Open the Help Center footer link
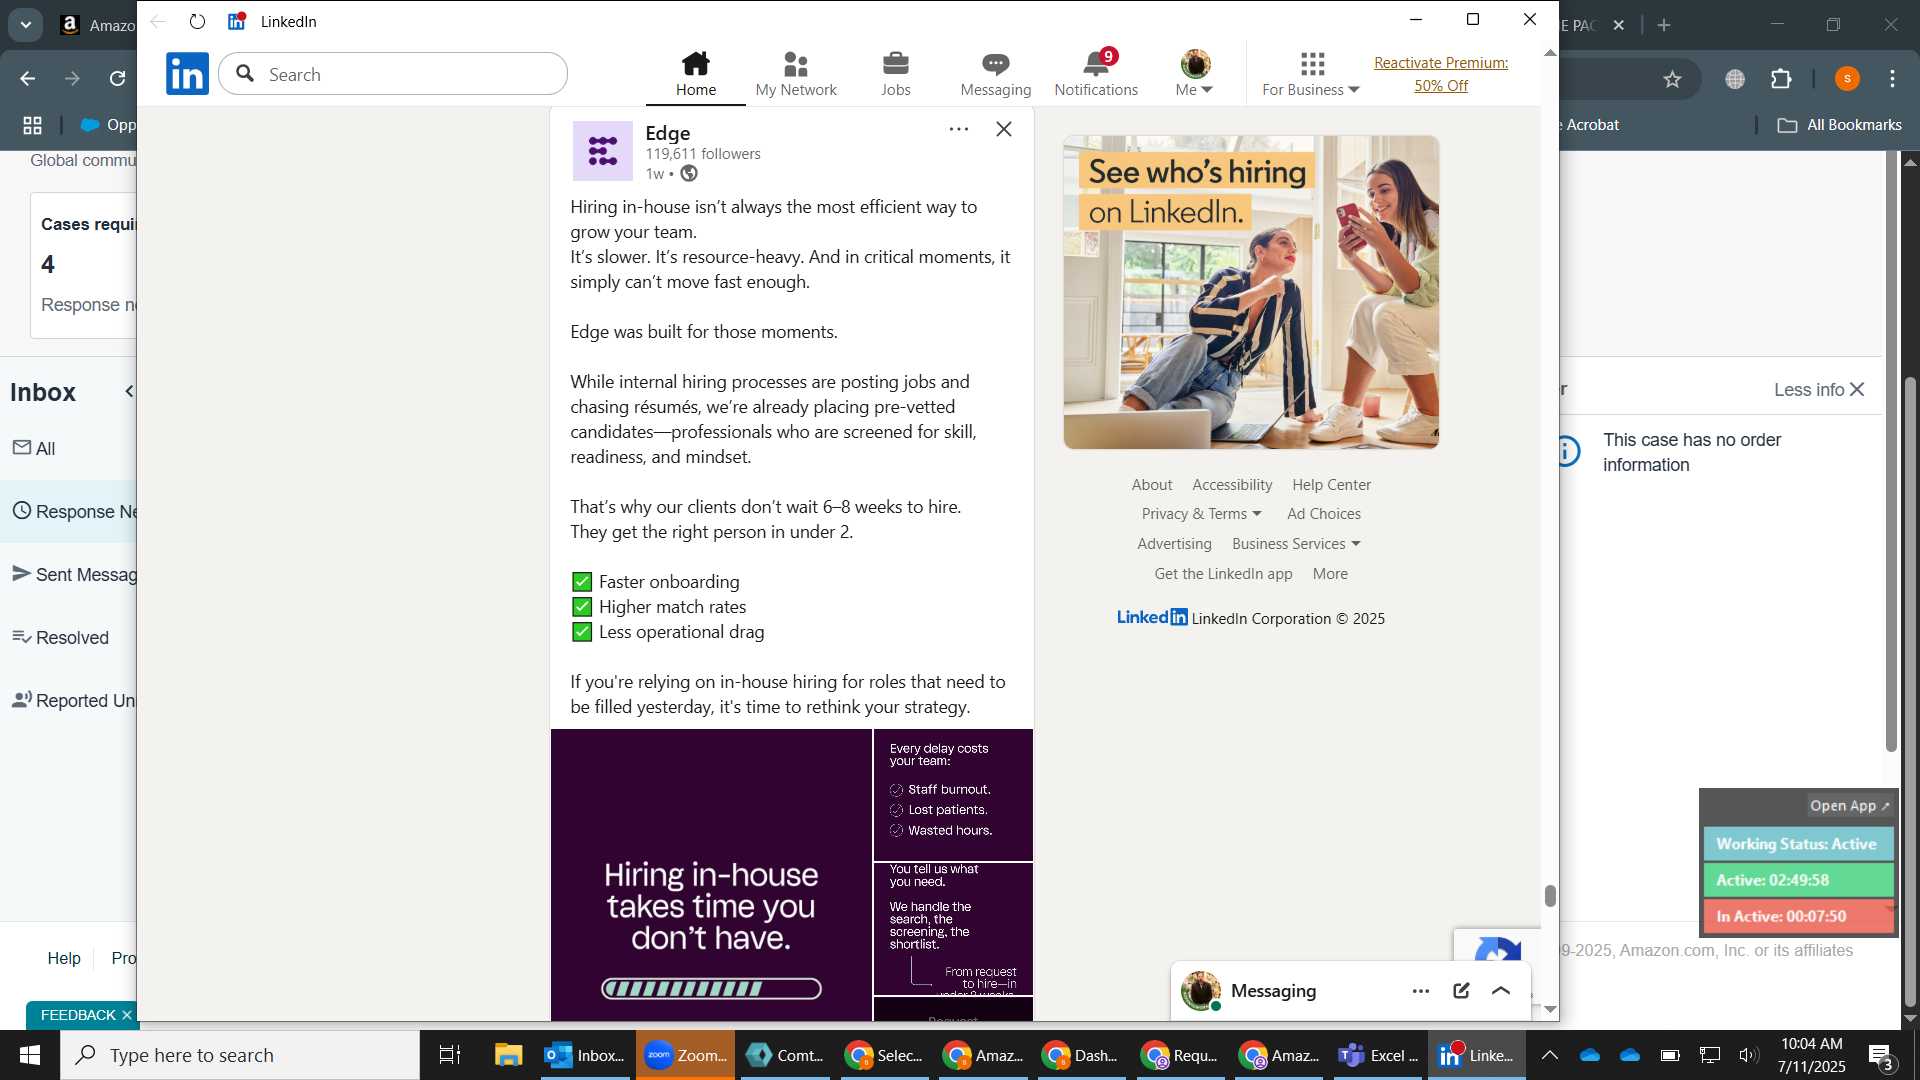The width and height of the screenshot is (1920, 1080). [1331, 484]
